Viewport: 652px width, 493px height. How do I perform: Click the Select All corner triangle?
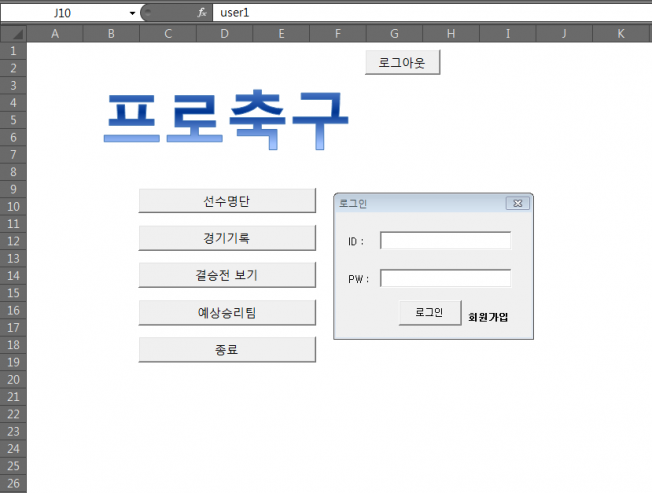pyautogui.click(x=14, y=34)
